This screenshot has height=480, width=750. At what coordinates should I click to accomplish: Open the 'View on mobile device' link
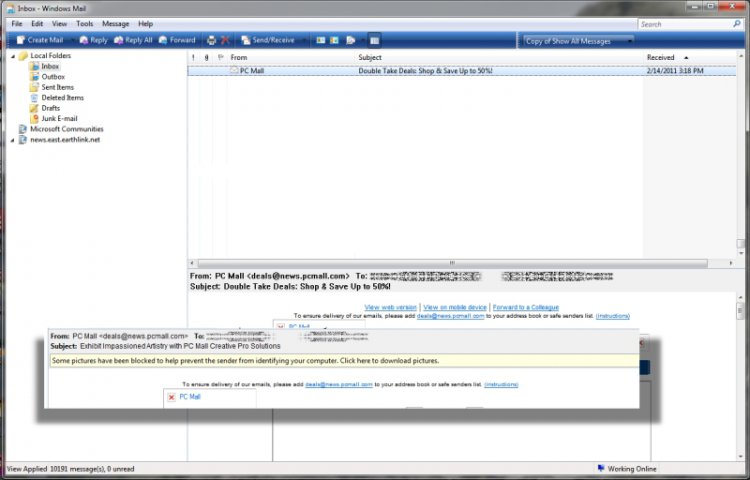455,307
